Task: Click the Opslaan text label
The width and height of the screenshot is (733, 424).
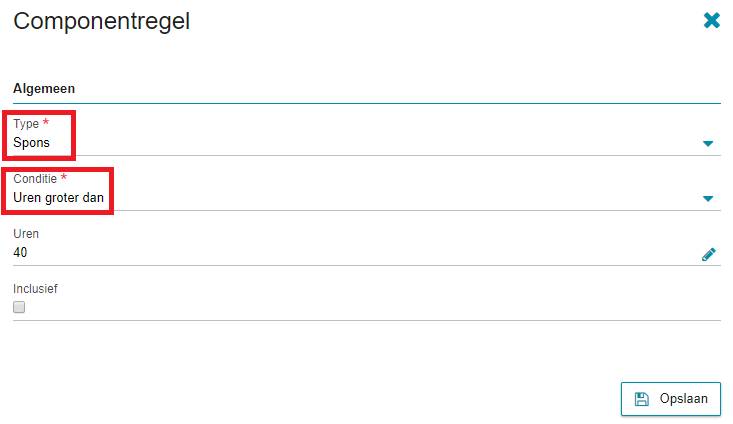Action: point(683,399)
